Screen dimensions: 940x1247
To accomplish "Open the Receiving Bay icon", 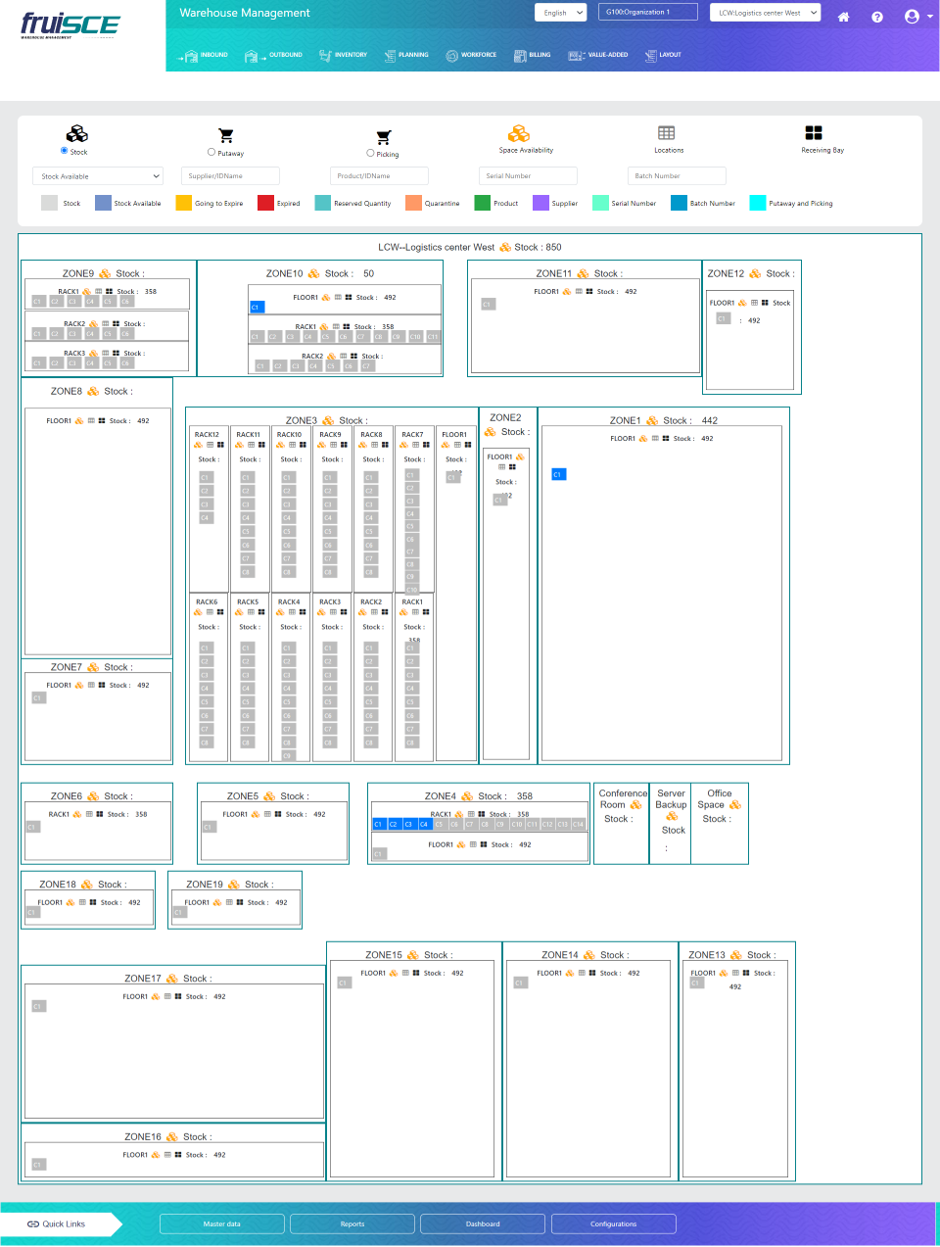I will (814, 133).
